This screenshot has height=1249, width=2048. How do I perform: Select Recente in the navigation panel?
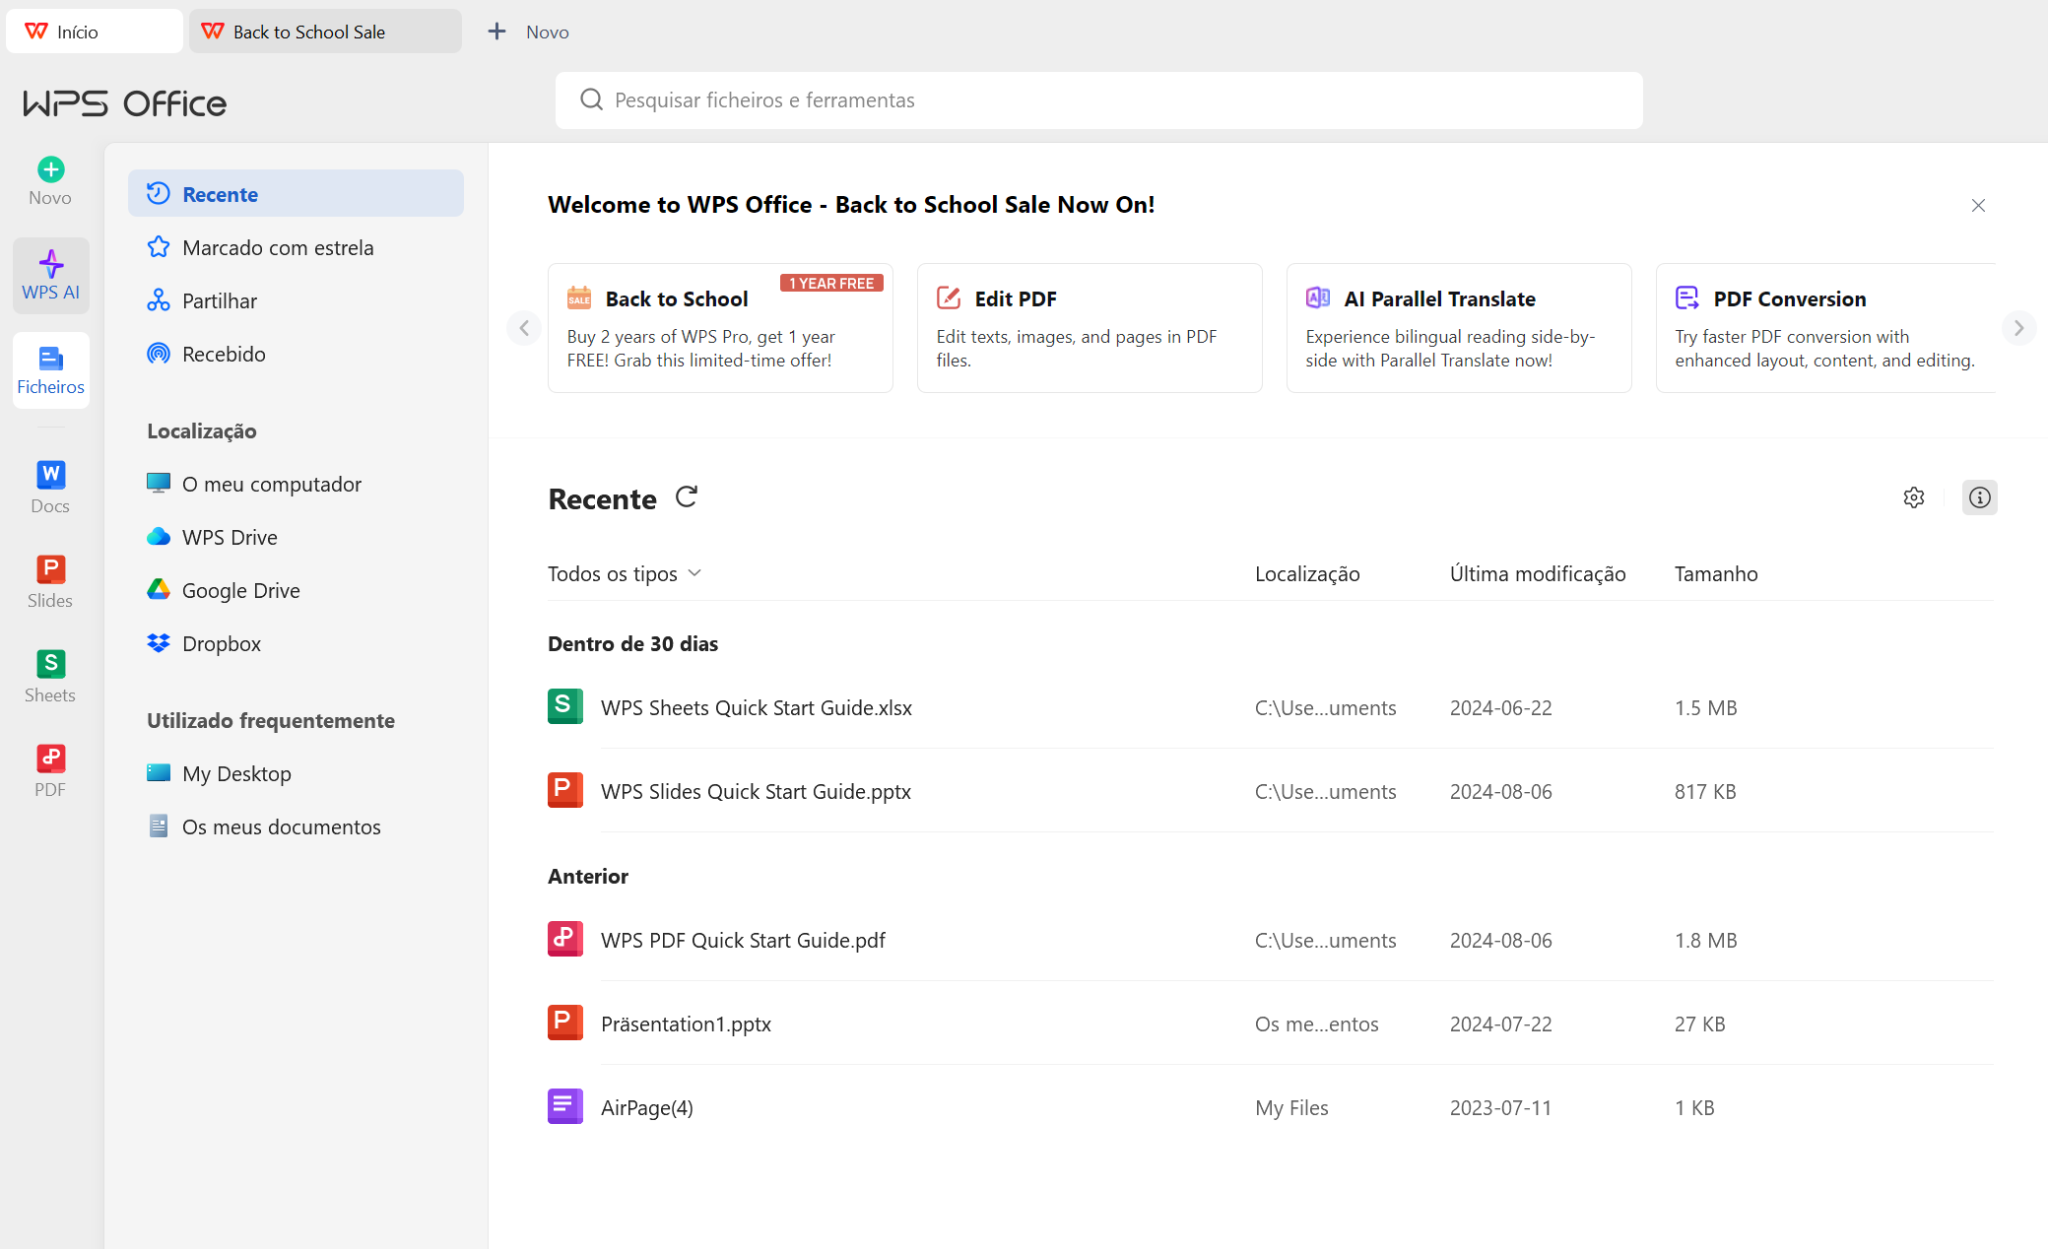pyautogui.click(x=295, y=194)
